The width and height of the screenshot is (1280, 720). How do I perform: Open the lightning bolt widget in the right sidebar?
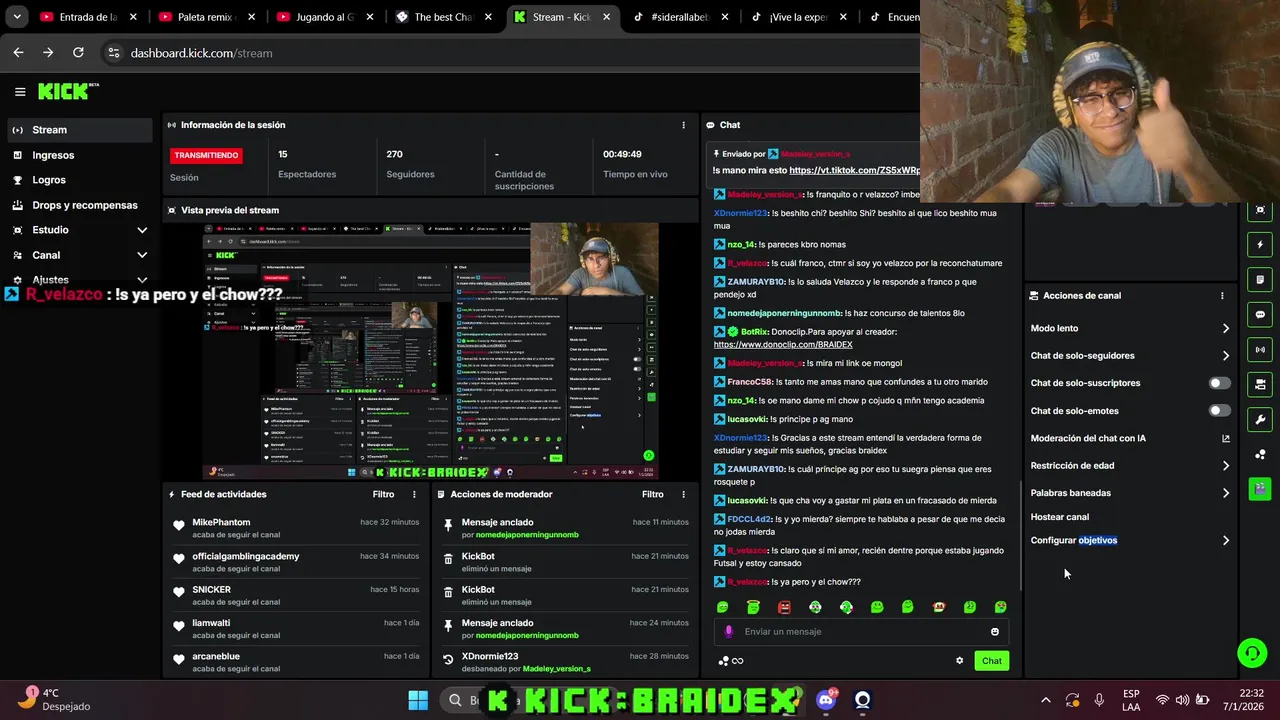pos(1260,244)
